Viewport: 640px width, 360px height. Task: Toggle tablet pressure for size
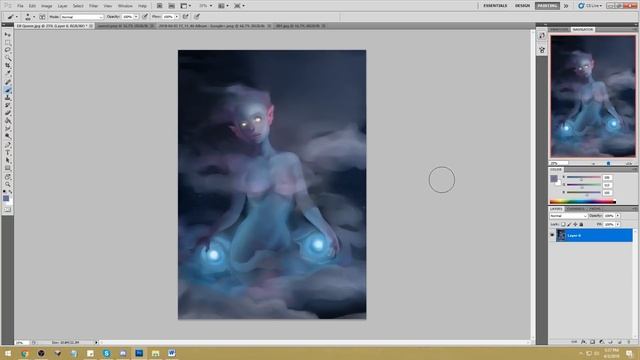click(x=197, y=17)
